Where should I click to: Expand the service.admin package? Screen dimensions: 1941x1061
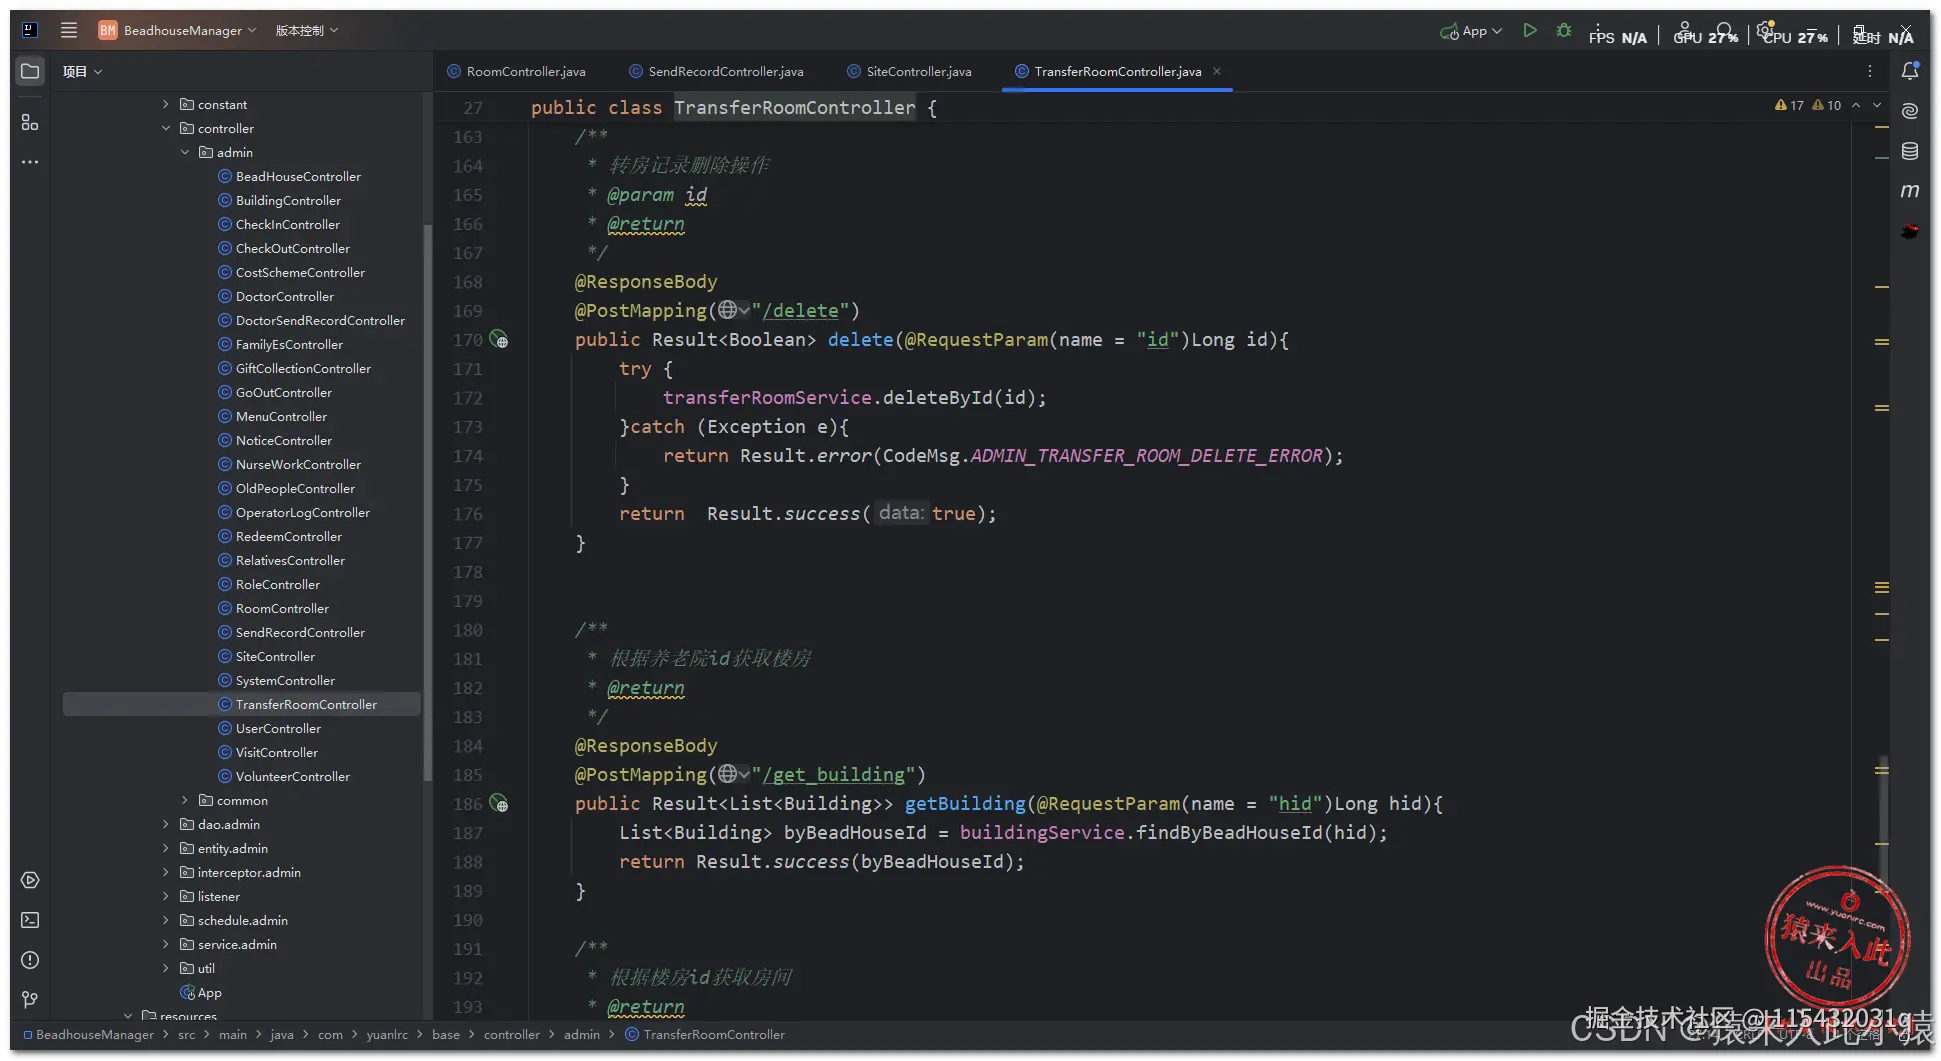tap(166, 944)
